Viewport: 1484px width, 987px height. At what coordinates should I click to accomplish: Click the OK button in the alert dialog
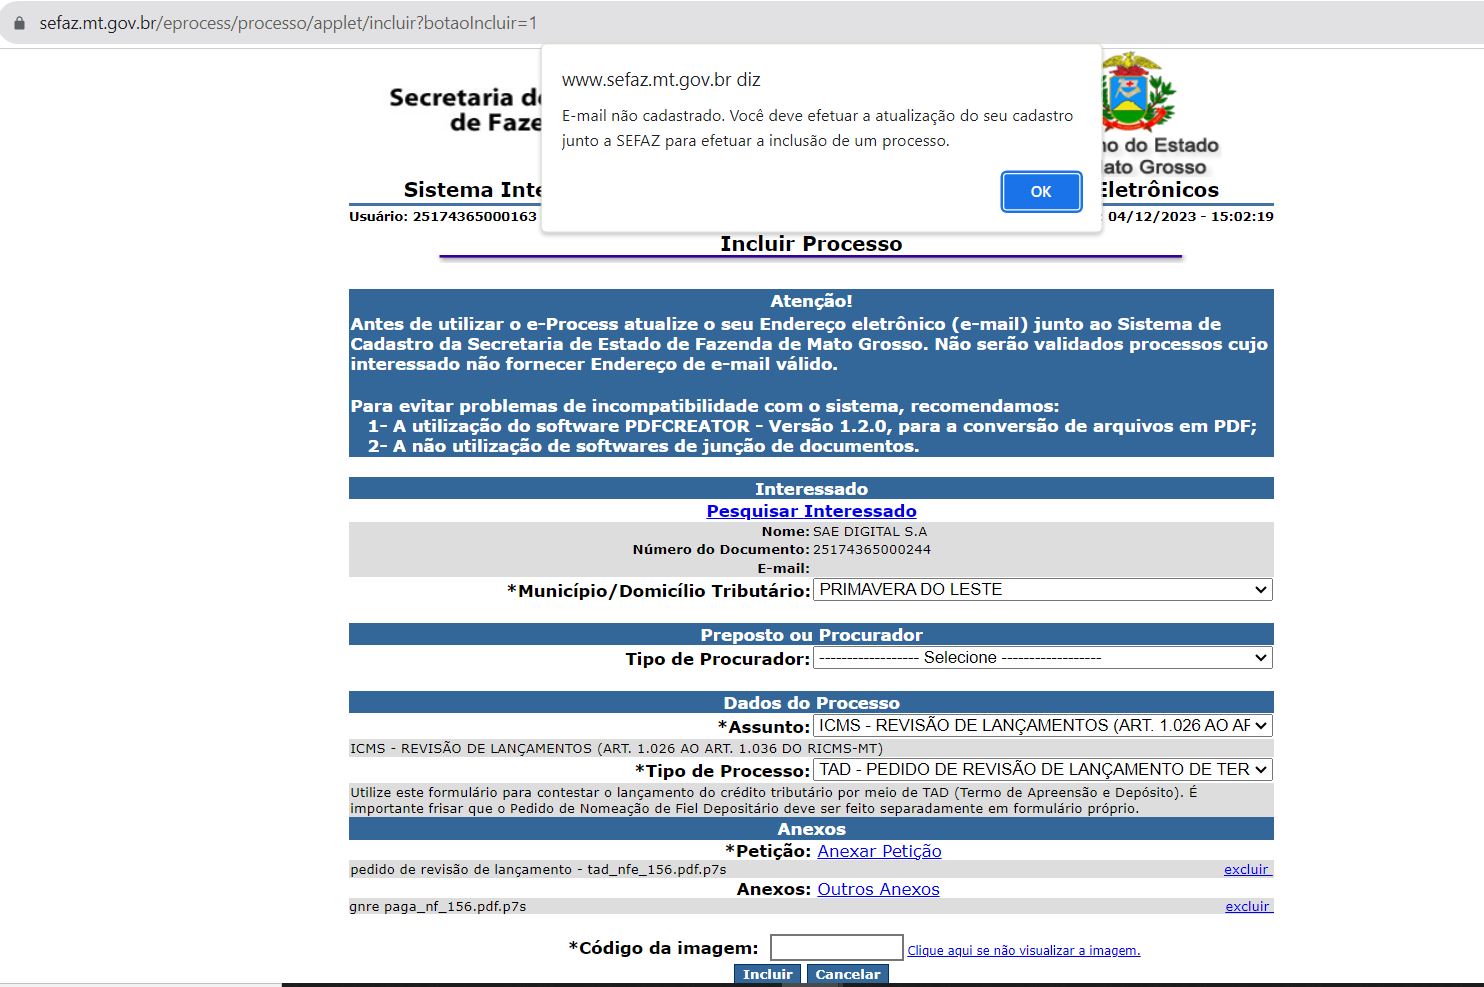point(1041,192)
